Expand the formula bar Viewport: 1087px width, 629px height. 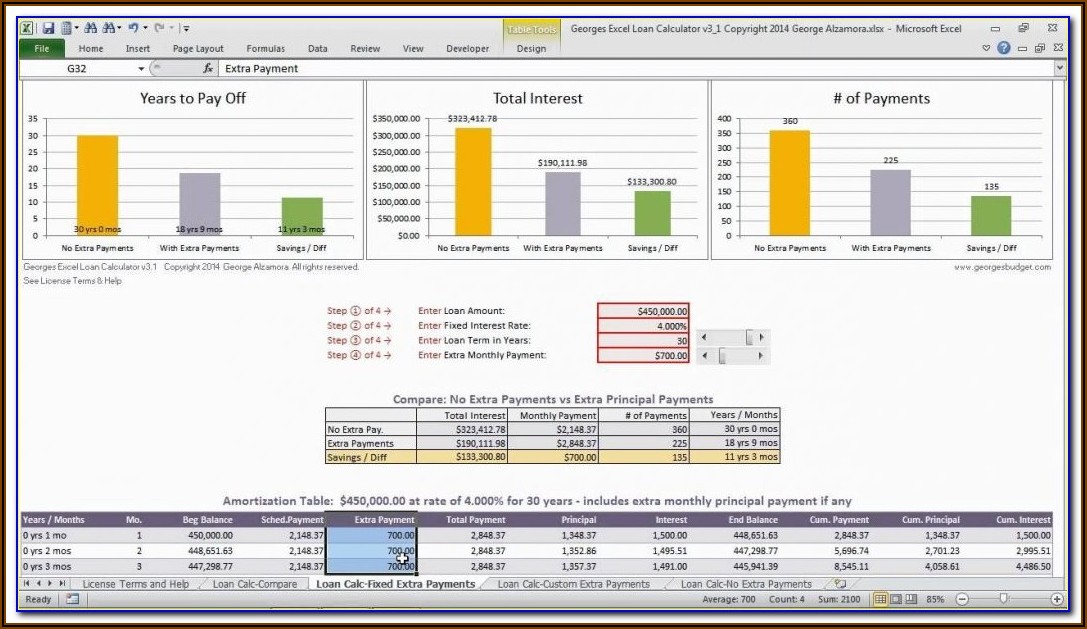point(1059,68)
